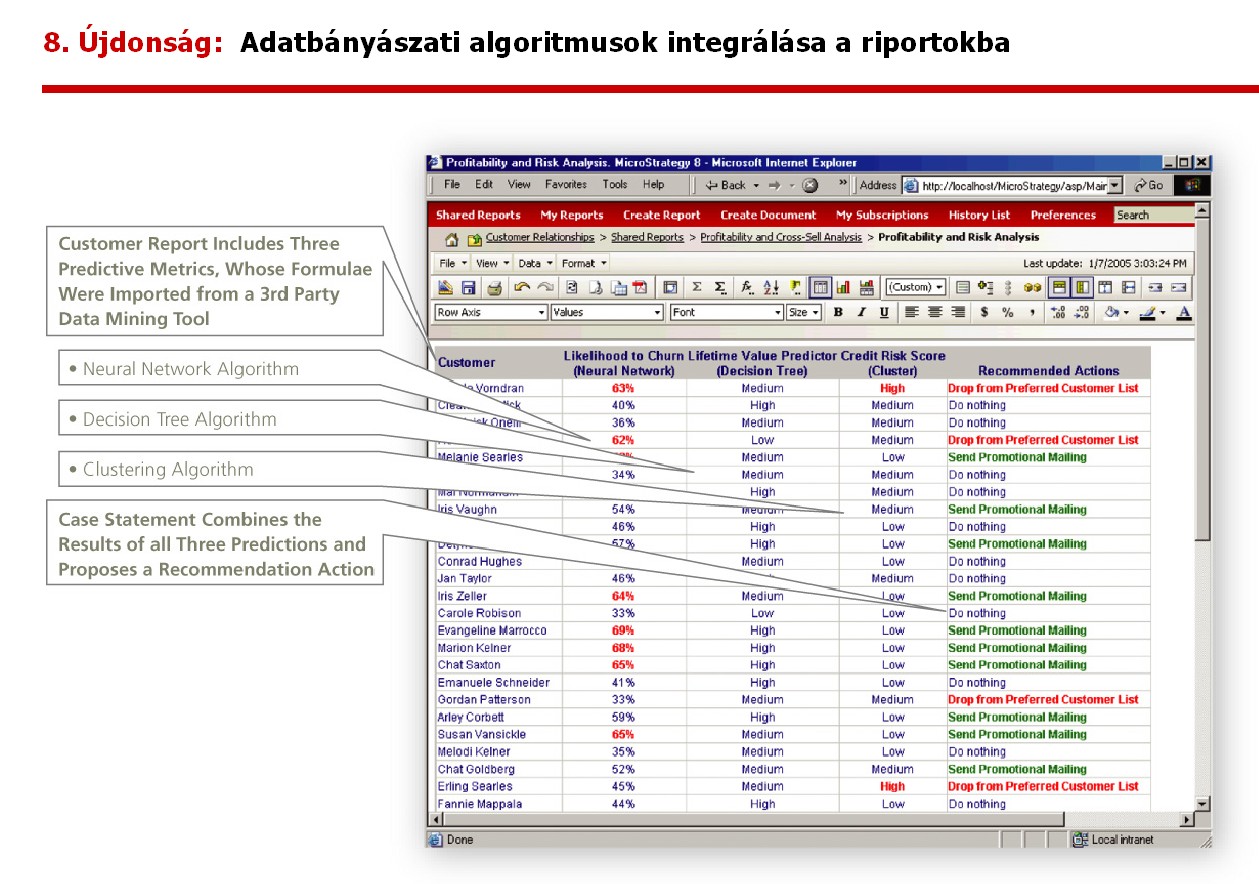Apply Italic formatting
Viewport: 1259px width, 884px height.
(861, 312)
